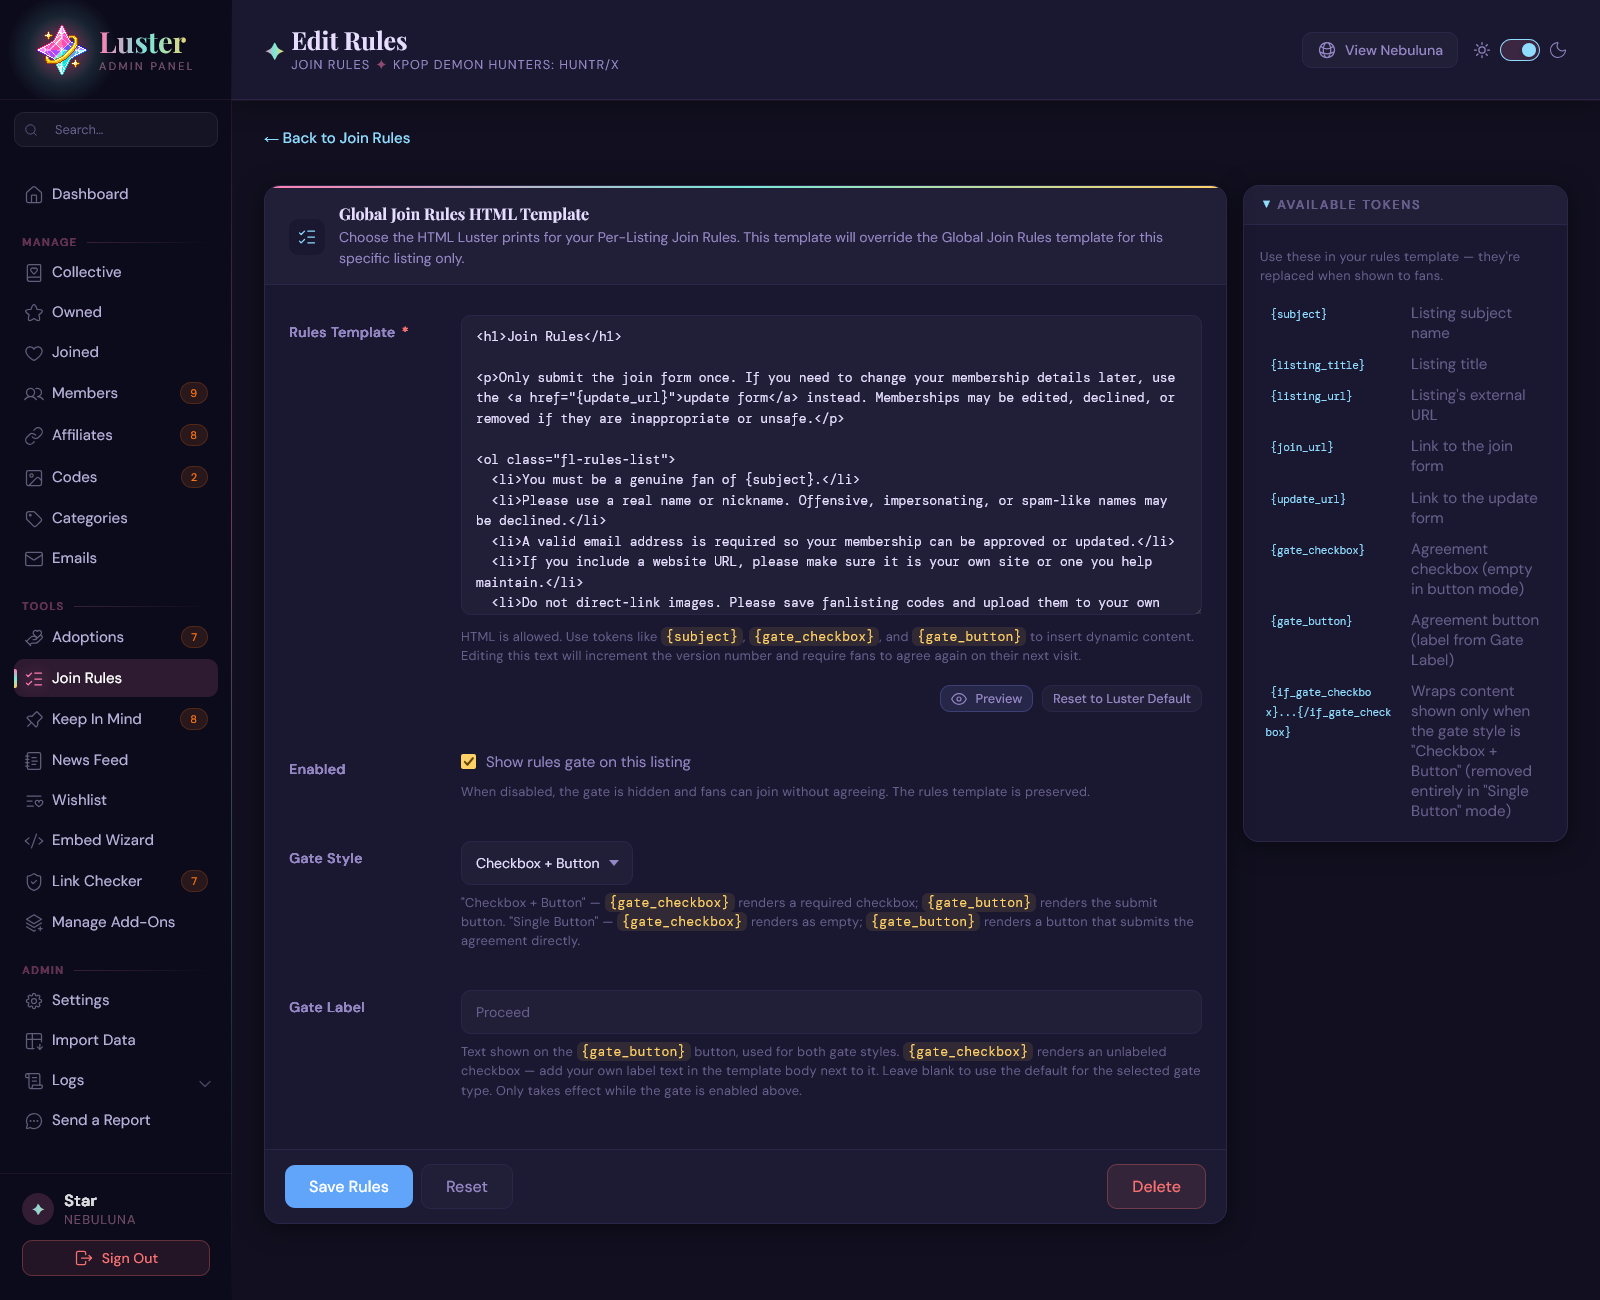Click the Settings gear icon
The width and height of the screenshot is (1600, 1300).
click(34, 1000)
